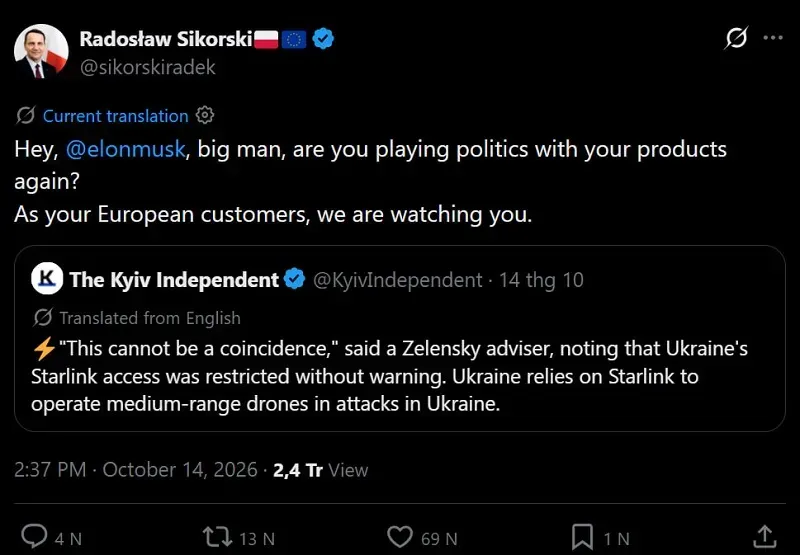This screenshot has height=555, width=800.
Task: Open the quoted tweet about Starlink
Action: (x=399, y=339)
